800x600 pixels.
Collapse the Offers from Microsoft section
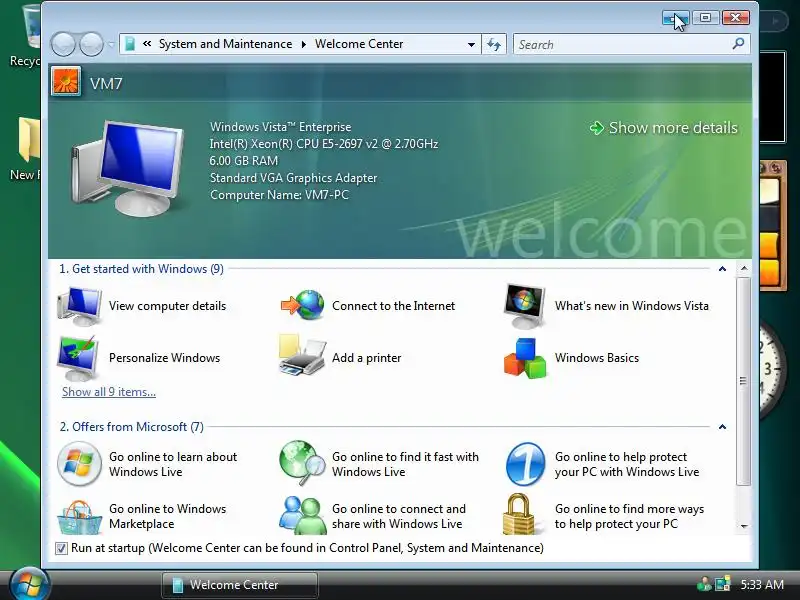[722, 427]
